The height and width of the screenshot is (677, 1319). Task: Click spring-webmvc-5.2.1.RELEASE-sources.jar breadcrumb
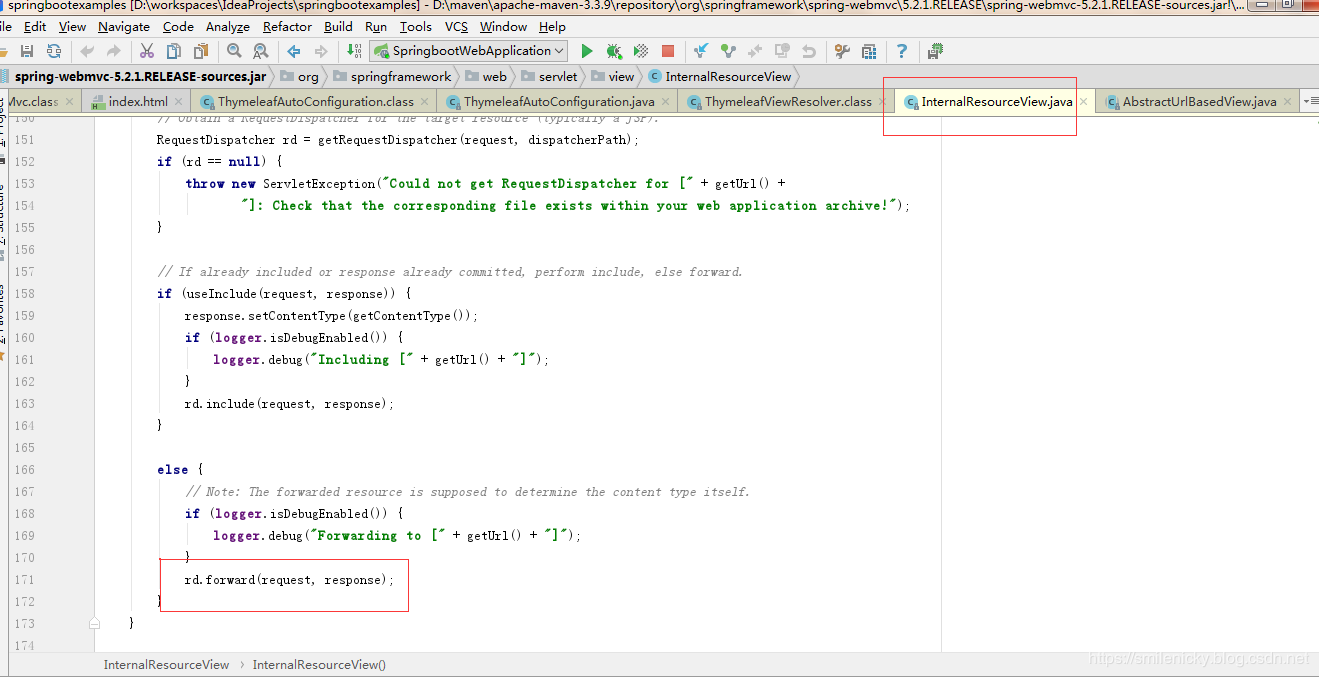(x=140, y=76)
